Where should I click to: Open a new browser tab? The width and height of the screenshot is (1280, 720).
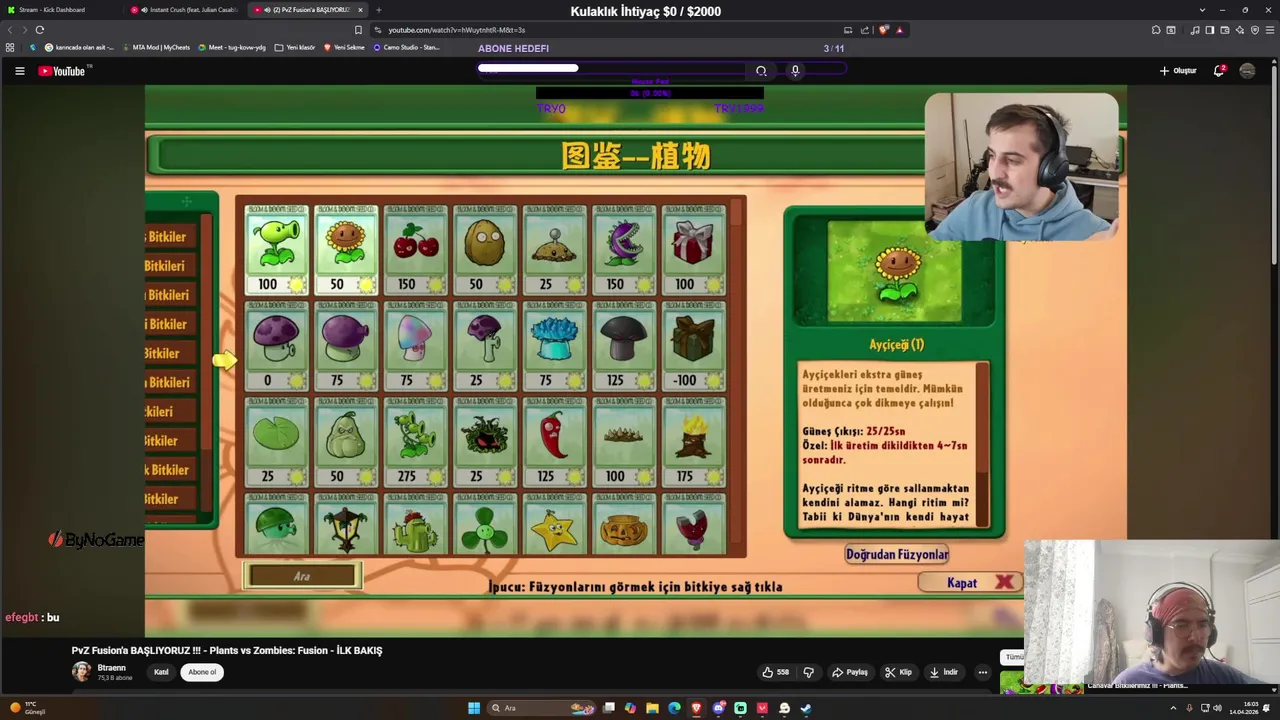pyautogui.click(x=378, y=10)
